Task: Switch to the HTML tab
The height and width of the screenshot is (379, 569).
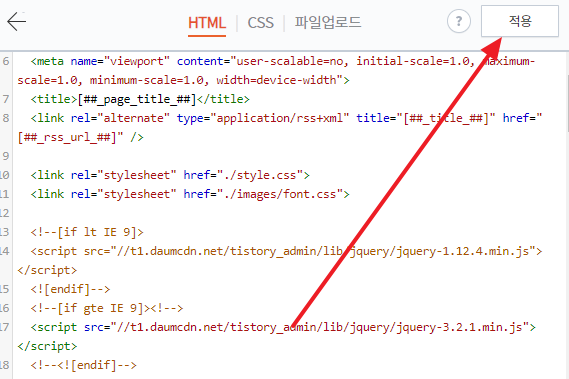Action: pyautogui.click(x=207, y=23)
